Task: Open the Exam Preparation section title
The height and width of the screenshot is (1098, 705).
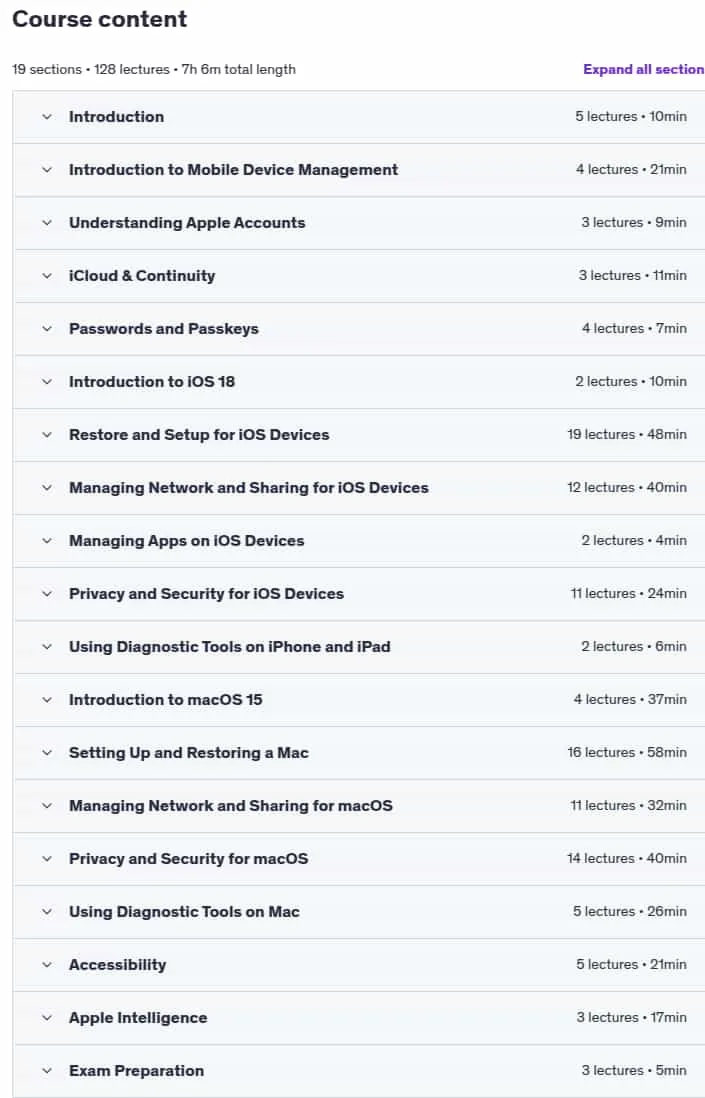Action: (x=137, y=1071)
